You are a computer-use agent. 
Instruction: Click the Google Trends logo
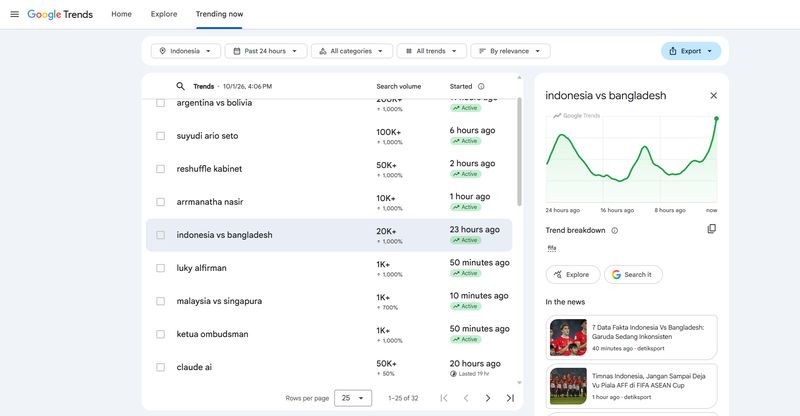point(60,14)
